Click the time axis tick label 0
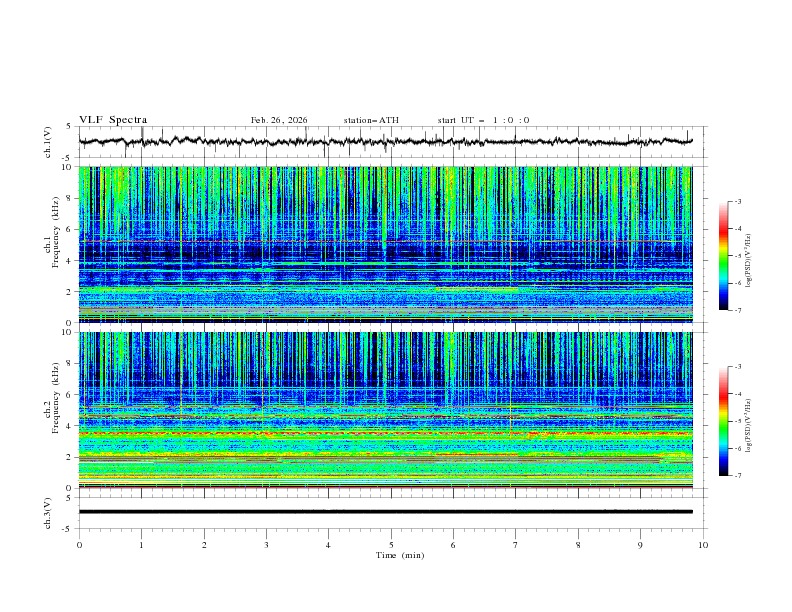 click(79, 545)
